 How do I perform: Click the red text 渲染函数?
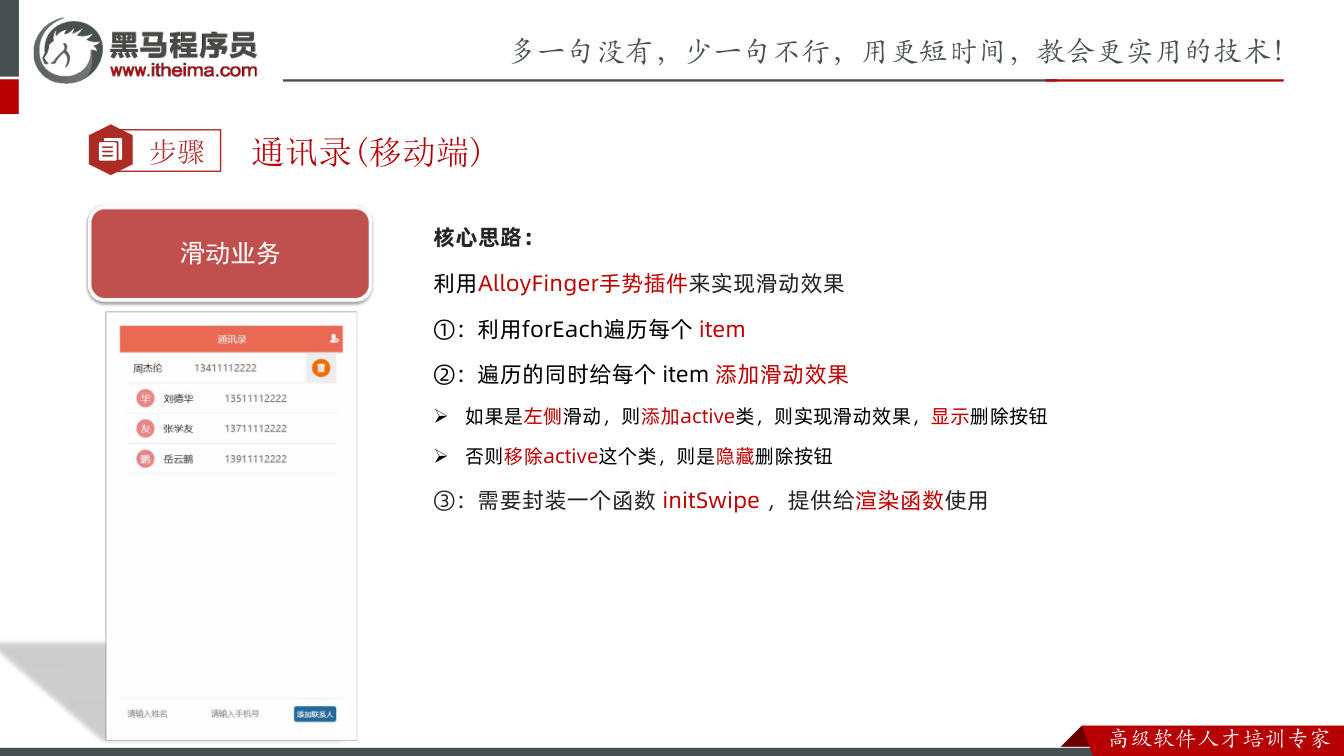click(900, 500)
